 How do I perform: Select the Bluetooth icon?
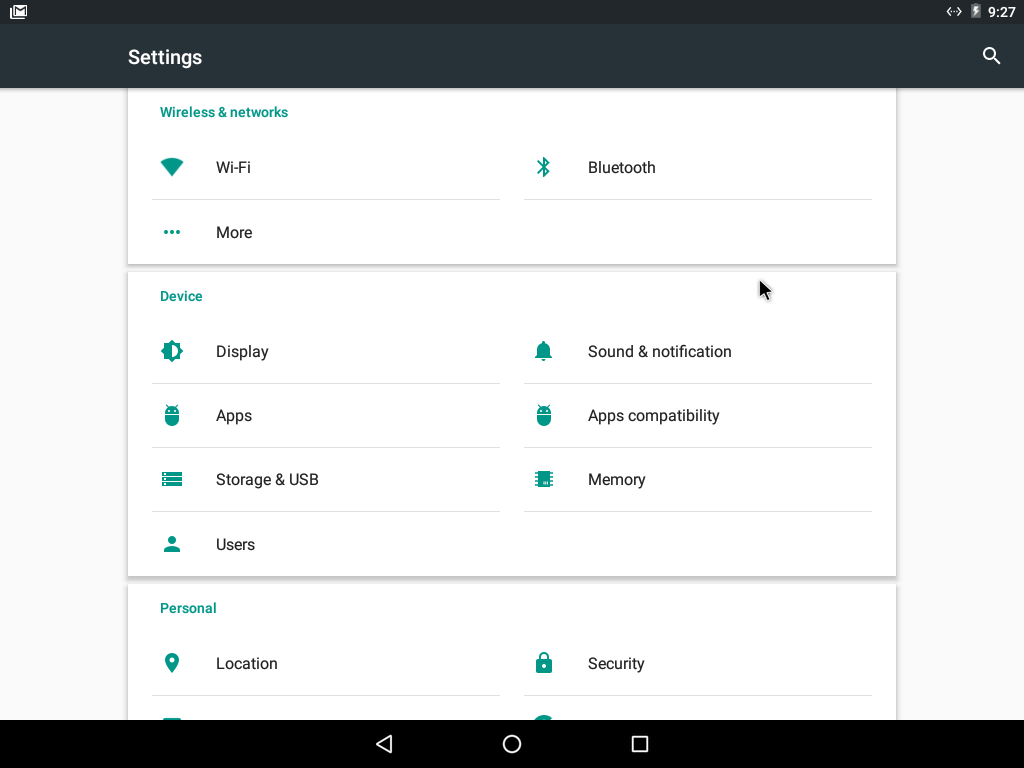point(543,167)
